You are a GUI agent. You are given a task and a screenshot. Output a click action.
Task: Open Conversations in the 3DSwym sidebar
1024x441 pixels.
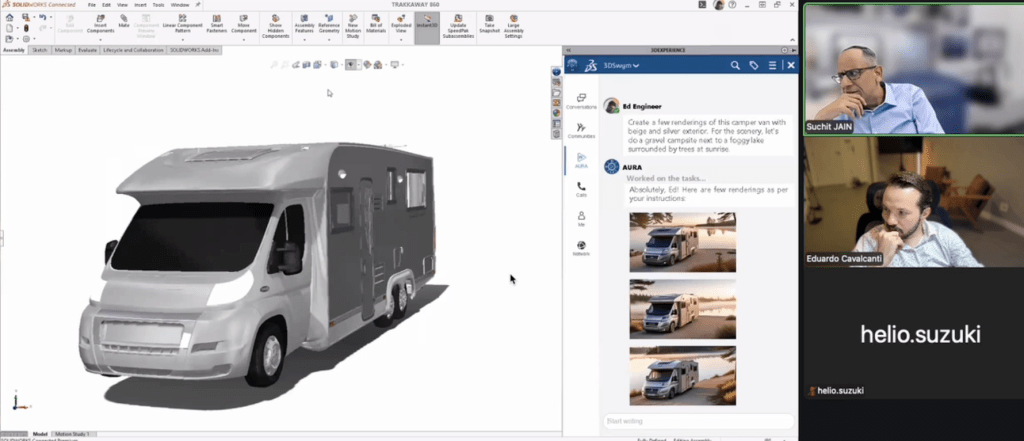(x=581, y=99)
